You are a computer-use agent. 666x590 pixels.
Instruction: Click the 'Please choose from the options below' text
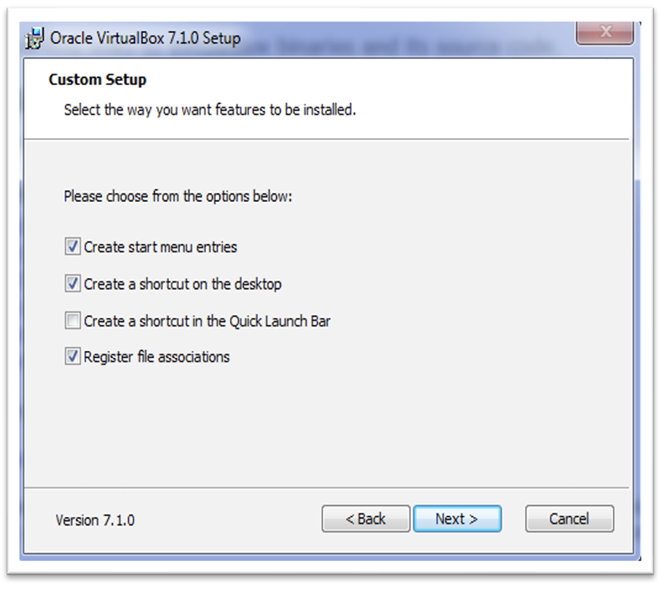coord(178,196)
